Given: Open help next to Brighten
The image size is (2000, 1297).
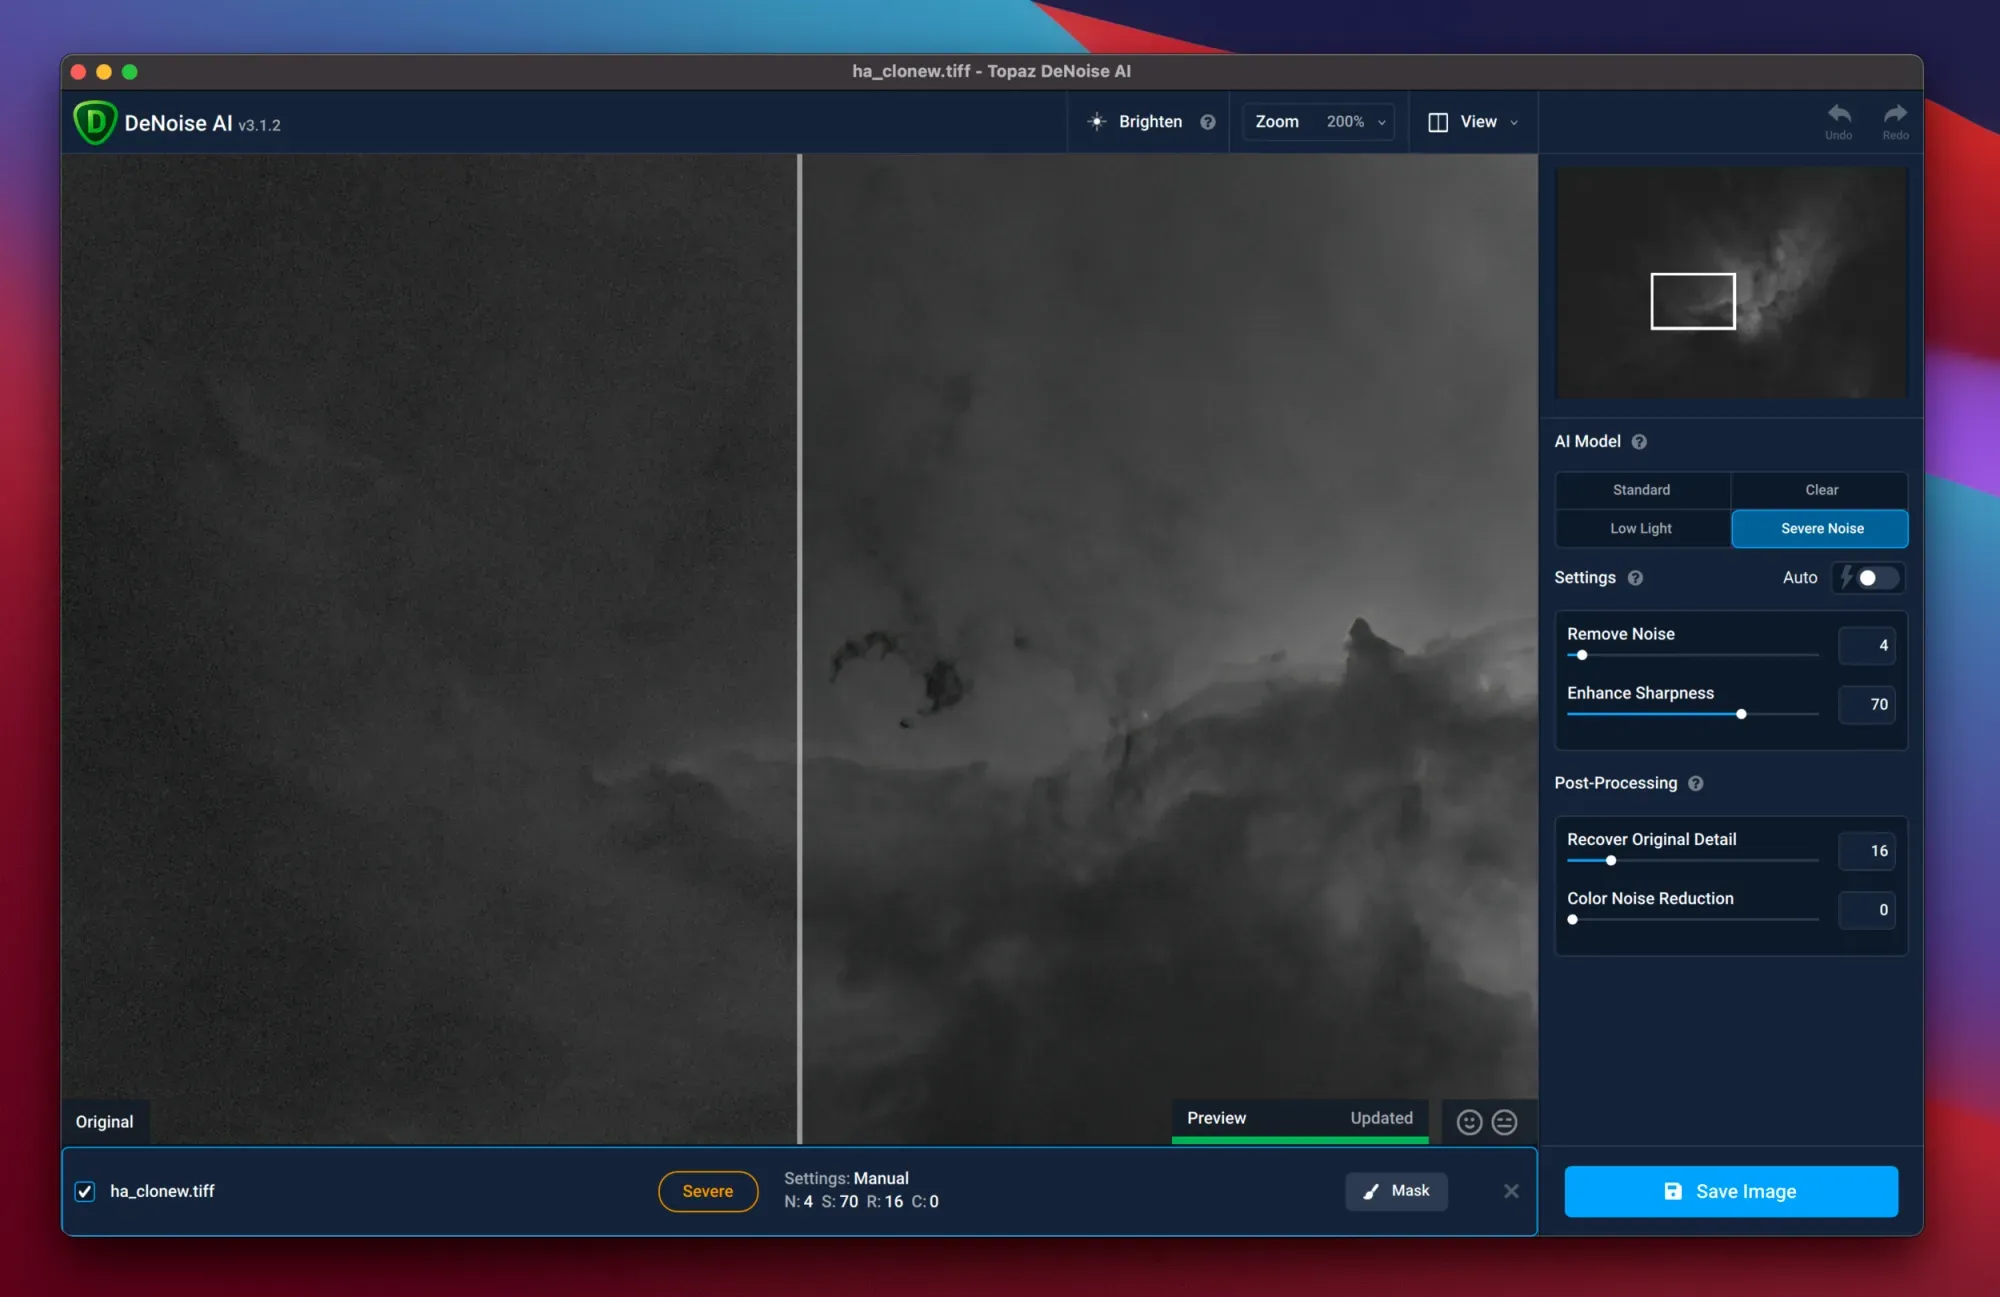Looking at the screenshot, I should click(x=1208, y=122).
